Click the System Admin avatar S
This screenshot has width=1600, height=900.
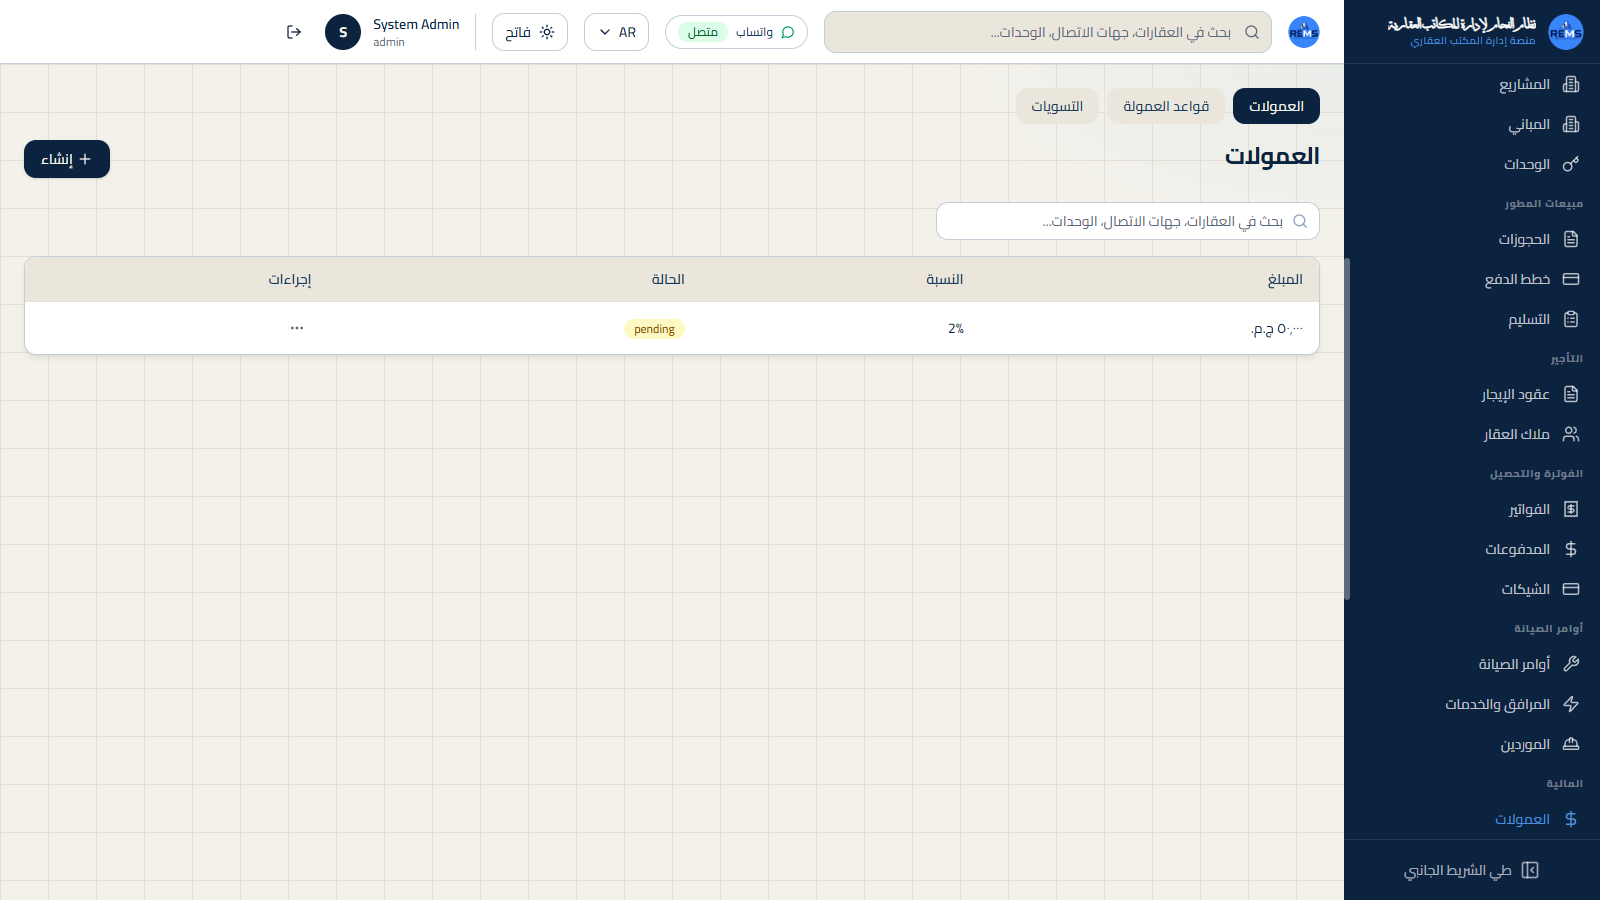coord(343,32)
